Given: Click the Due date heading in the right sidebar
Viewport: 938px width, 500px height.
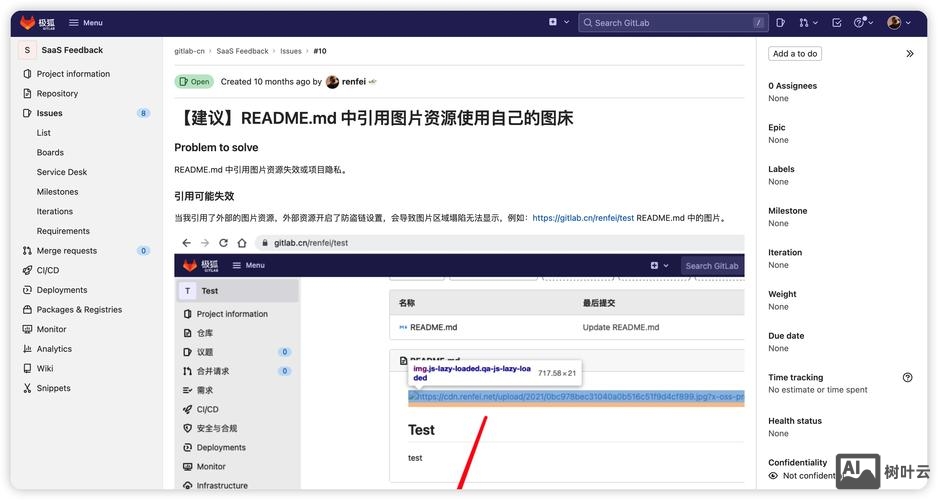Looking at the screenshot, I should (x=786, y=336).
